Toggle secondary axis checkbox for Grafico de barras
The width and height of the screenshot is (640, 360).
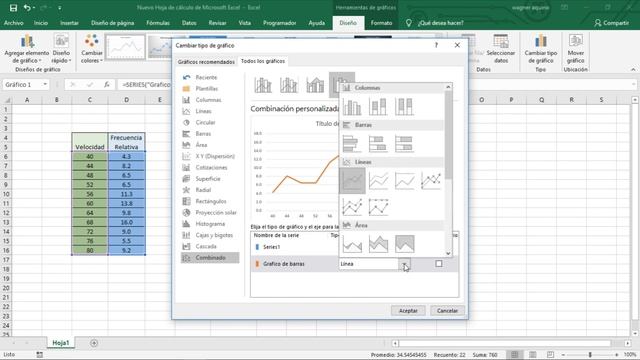pos(439,264)
